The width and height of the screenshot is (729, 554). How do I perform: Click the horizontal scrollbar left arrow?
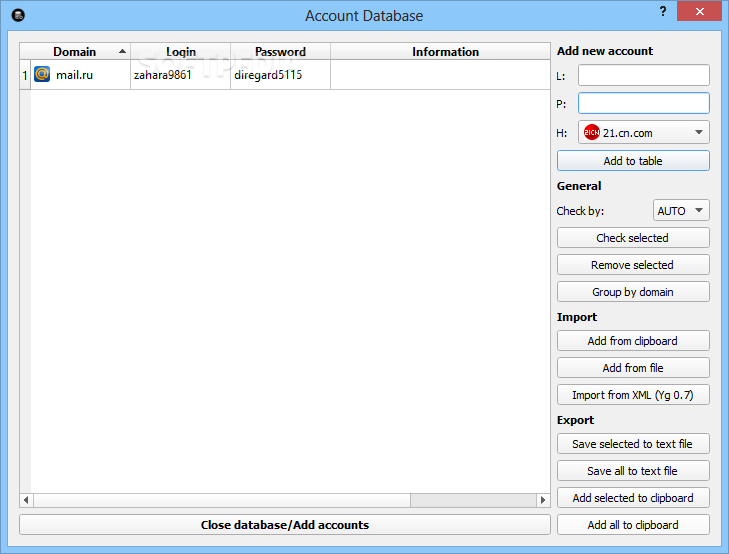click(26, 500)
